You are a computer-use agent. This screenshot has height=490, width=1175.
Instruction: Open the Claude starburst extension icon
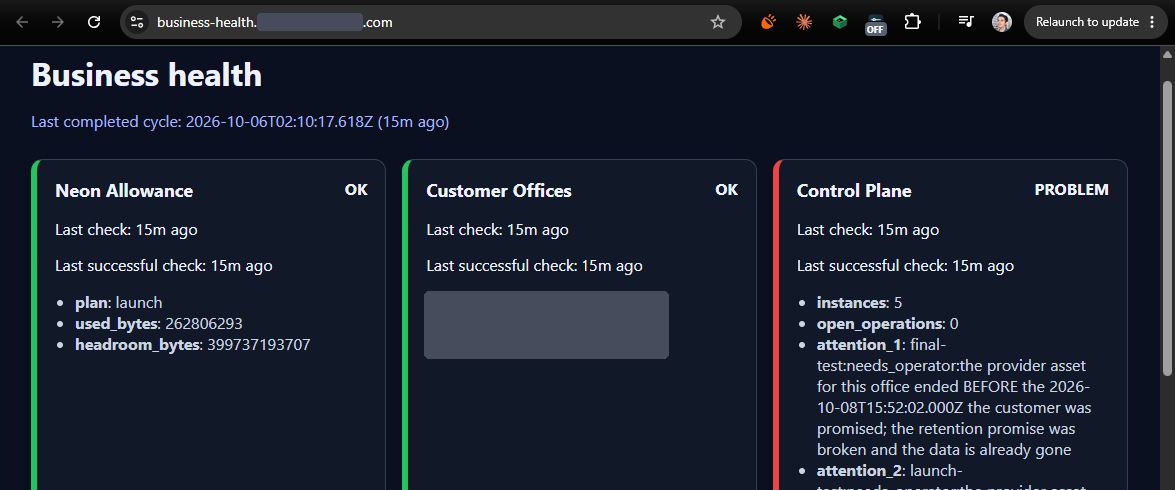(x=804, y=22)
